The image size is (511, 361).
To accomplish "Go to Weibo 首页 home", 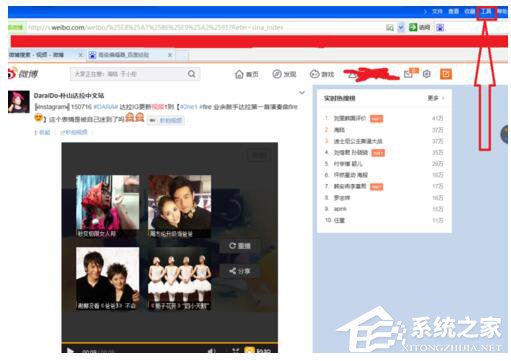I will (247, 74).
